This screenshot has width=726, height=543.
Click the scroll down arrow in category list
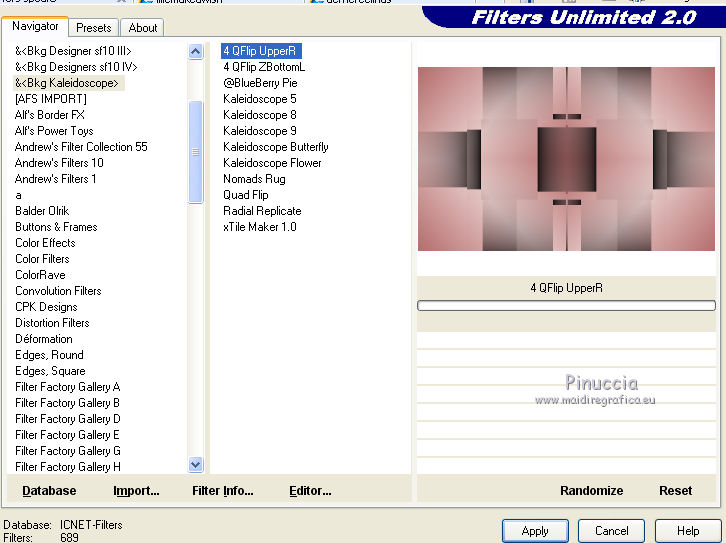click(x=195, y=464)
